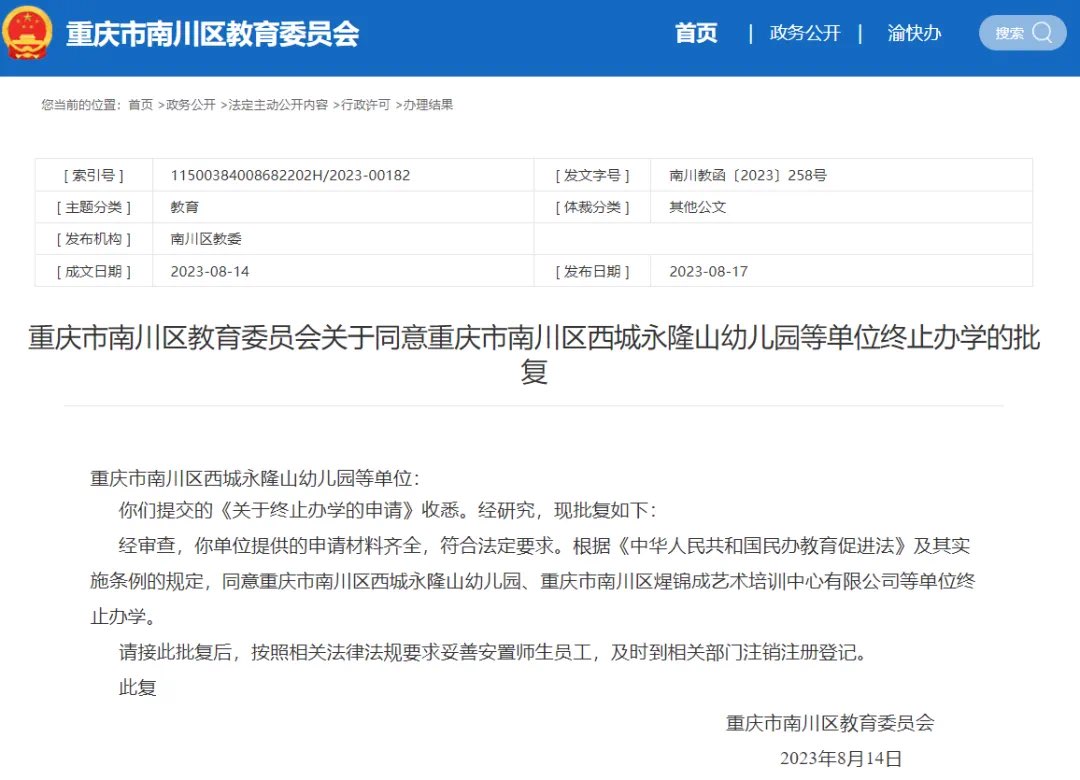This screenshot has height=780, width=1080.
Task: Open 行政许可 breadcrumb link
Action: pyautogui.click(x=365, y=105)
